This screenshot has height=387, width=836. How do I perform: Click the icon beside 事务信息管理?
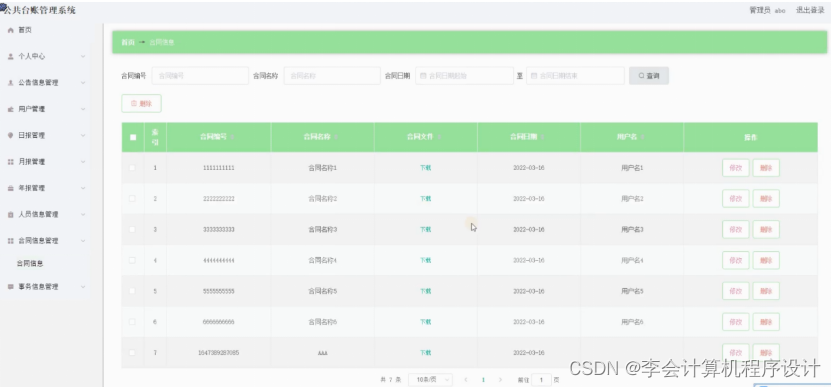10,287
